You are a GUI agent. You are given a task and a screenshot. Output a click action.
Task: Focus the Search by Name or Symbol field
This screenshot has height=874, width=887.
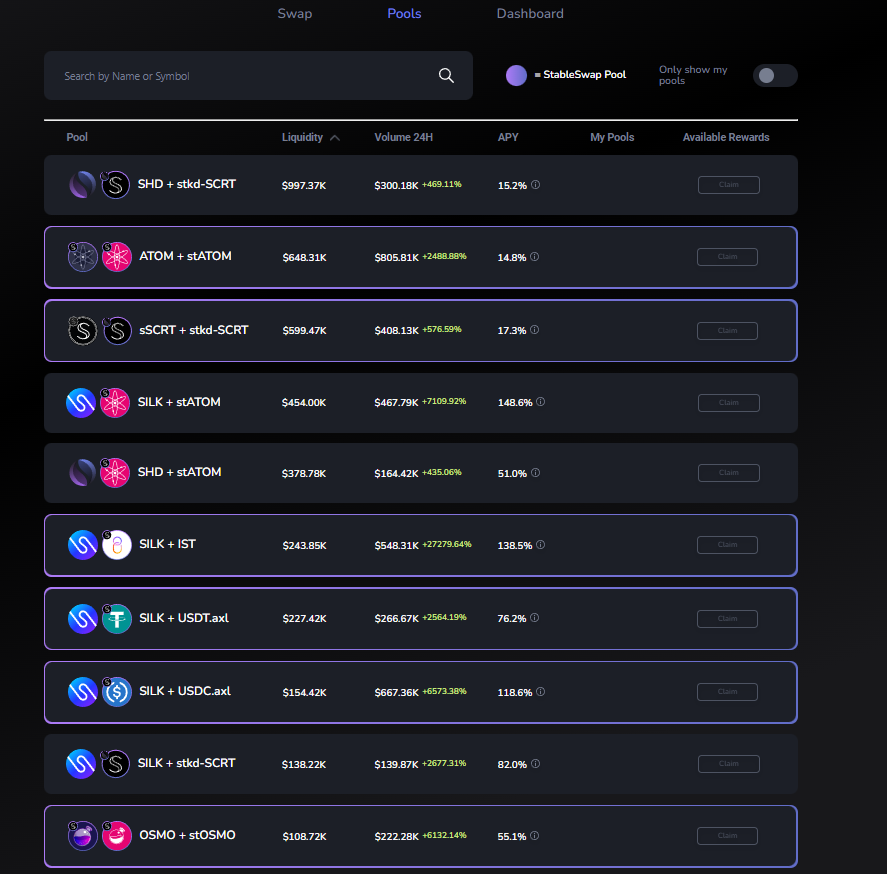259,76
